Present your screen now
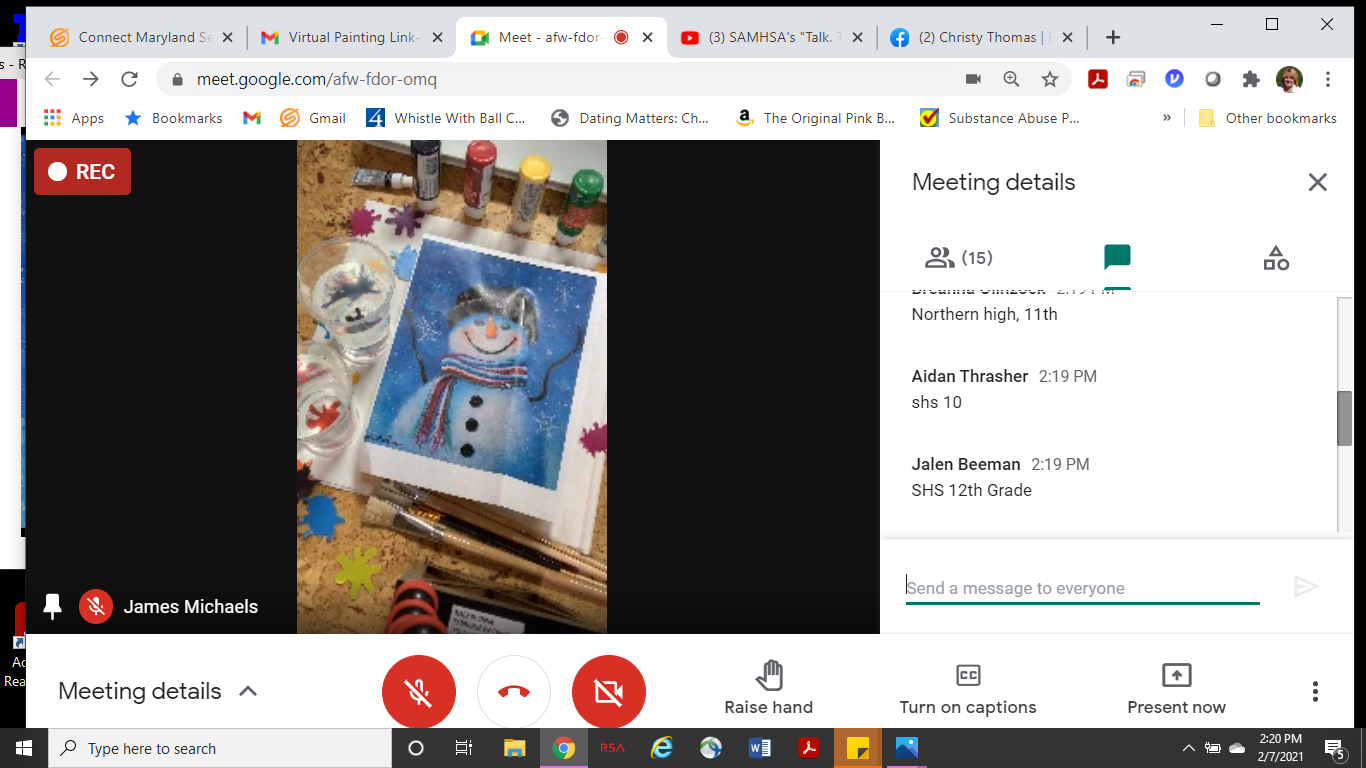1366x768 pixels. pyautogui.click(x=1176, y=689)
